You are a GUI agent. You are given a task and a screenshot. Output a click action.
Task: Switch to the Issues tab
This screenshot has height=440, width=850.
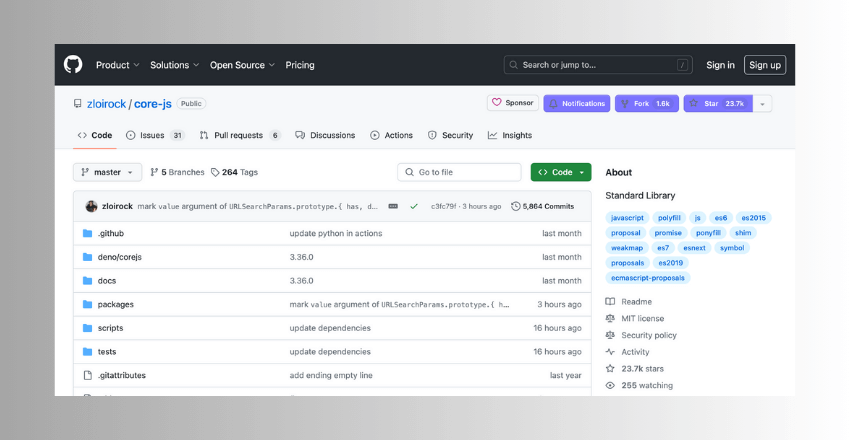coord(155,135)
